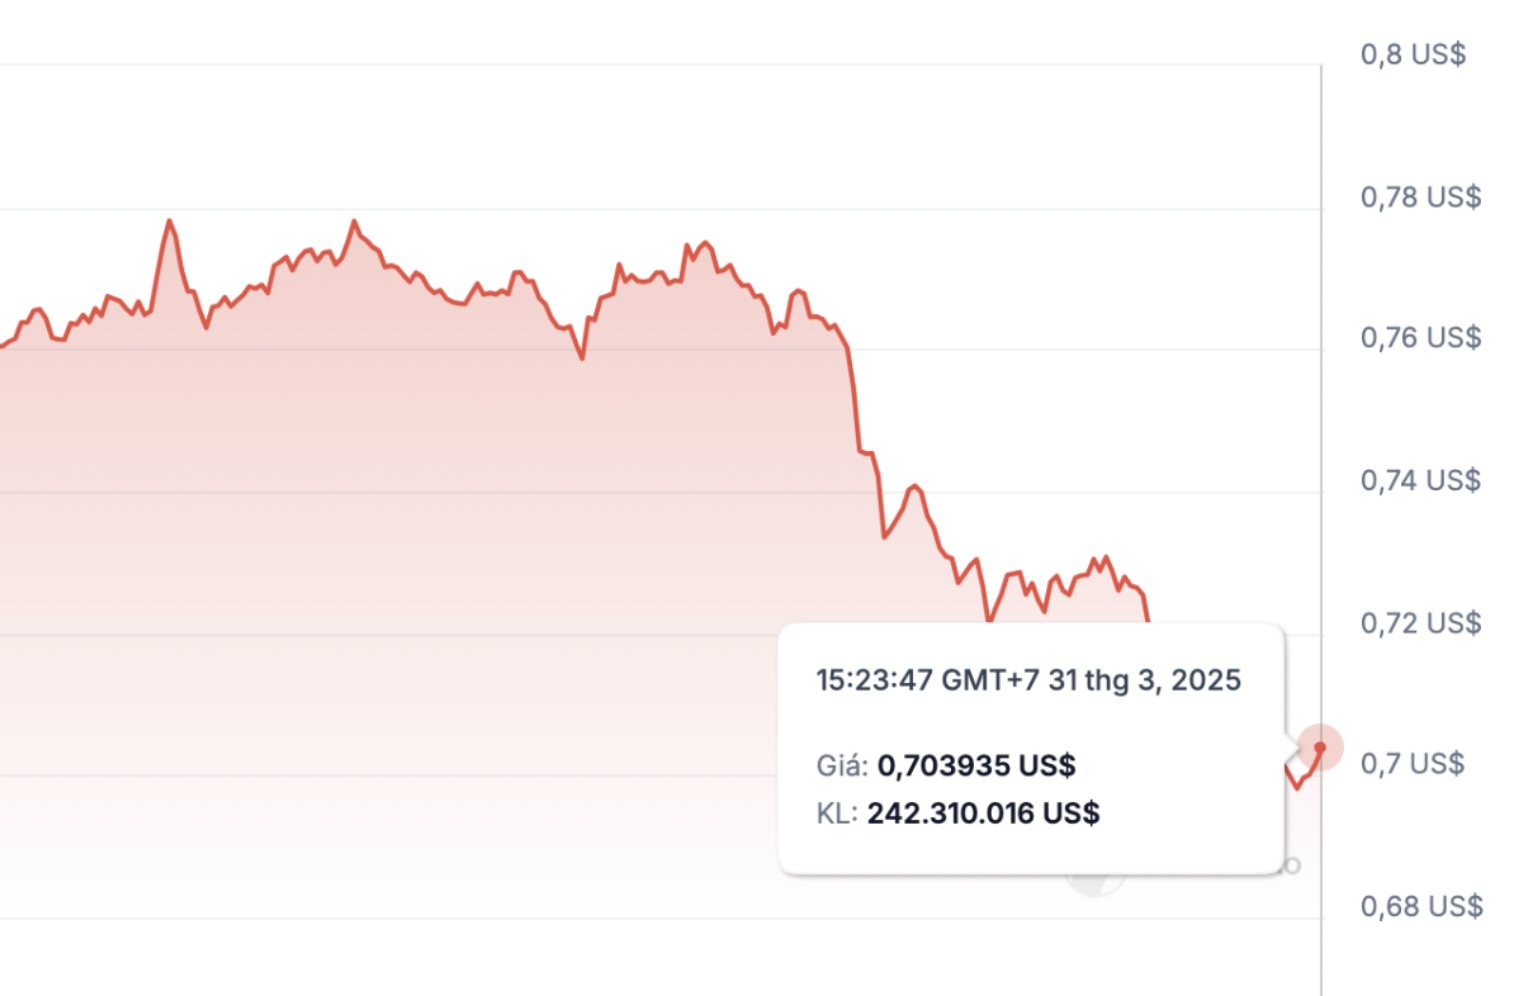This screenshot has height=996, width=1518.
Task: Click the GMT+7 timezone text
Action: 990,680
